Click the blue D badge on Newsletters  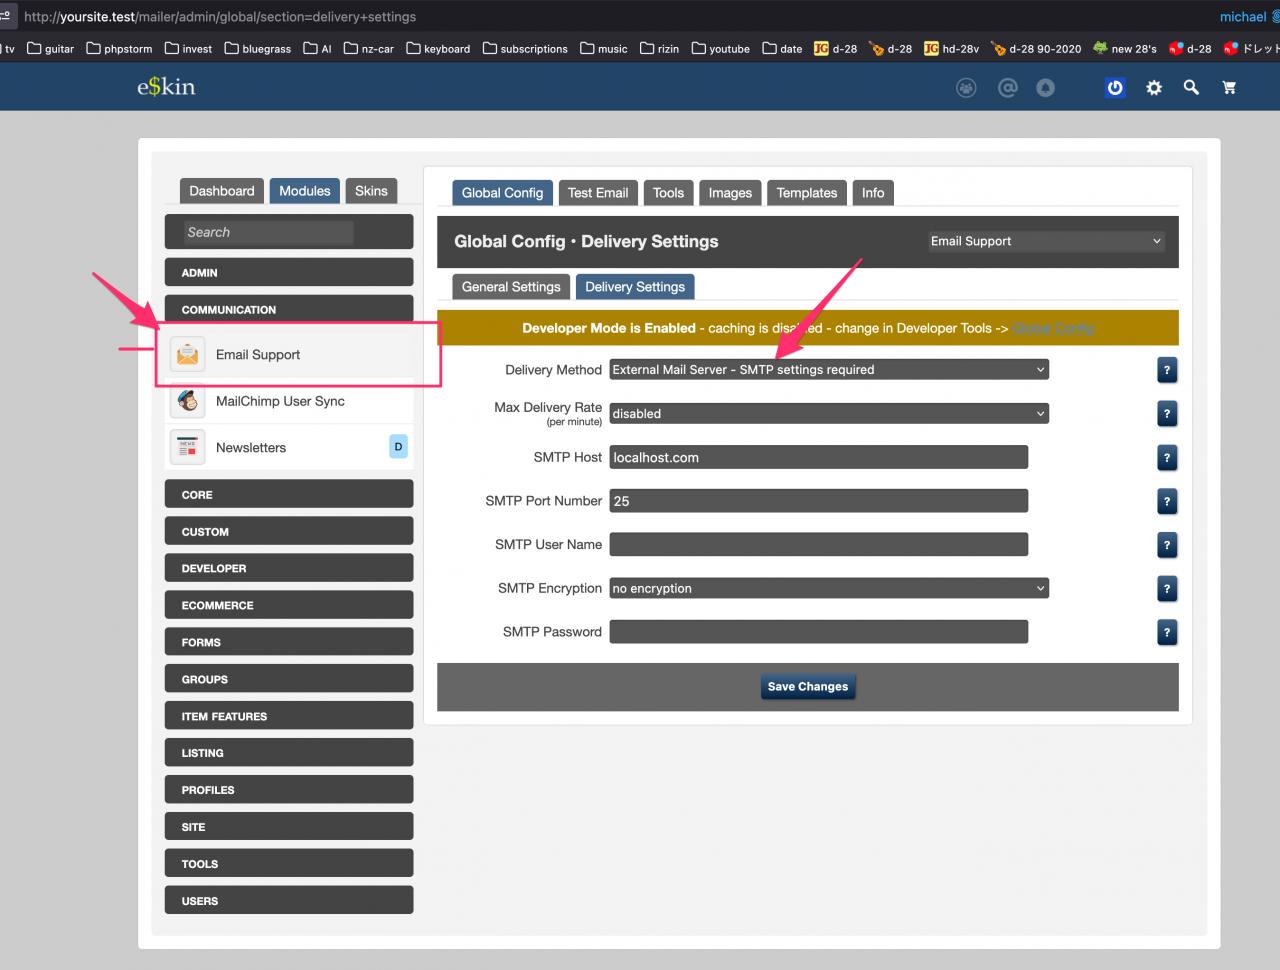click(398, 447)
